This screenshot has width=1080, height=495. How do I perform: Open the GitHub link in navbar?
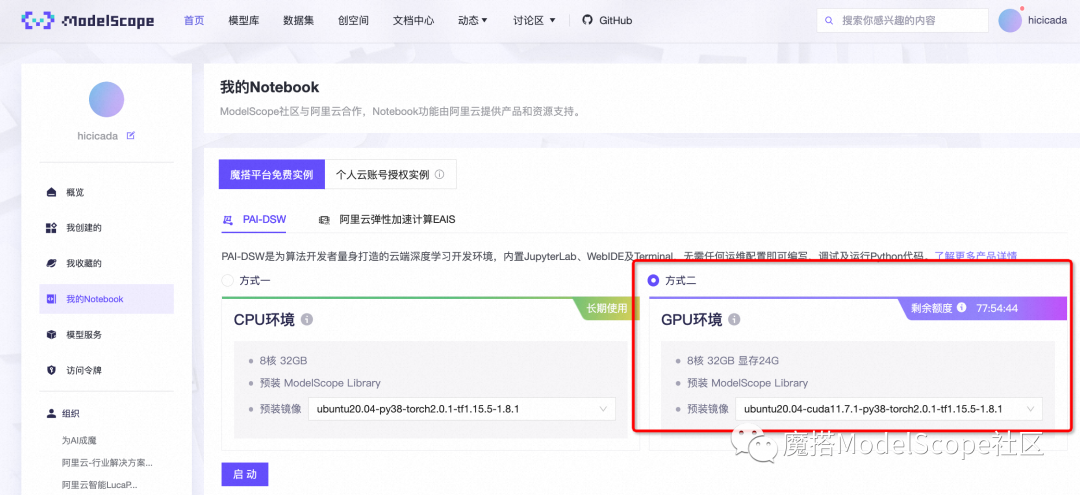tap(607, 21)
